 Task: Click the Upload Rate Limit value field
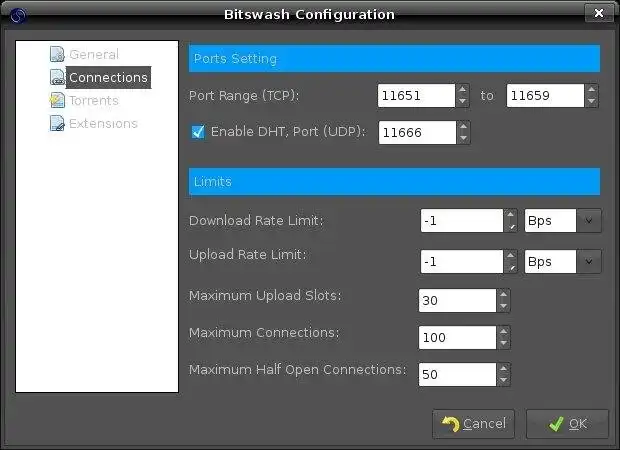click(462, 261)
